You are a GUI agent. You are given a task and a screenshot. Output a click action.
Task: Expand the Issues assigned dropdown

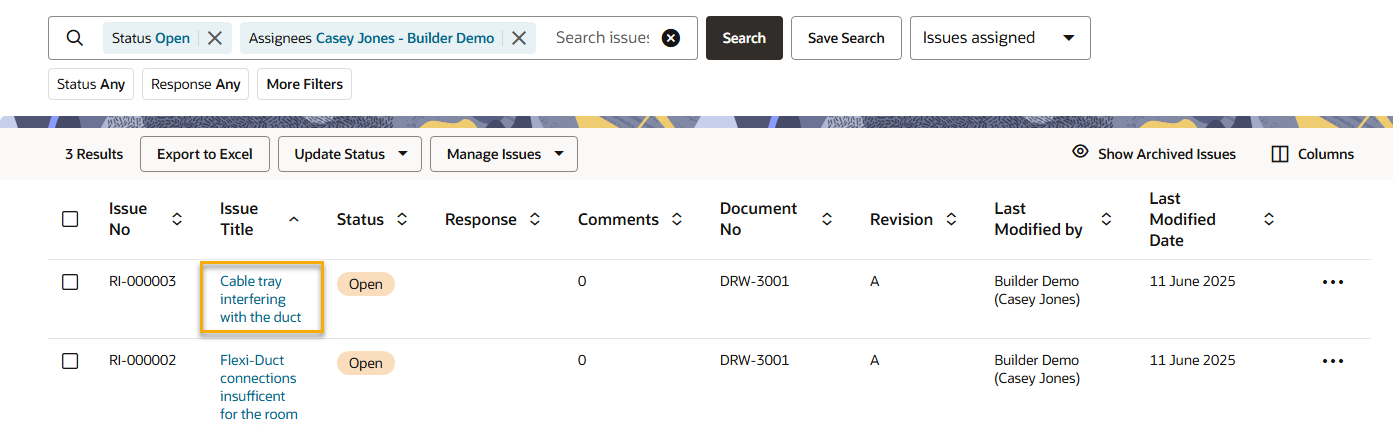point(999,38)
